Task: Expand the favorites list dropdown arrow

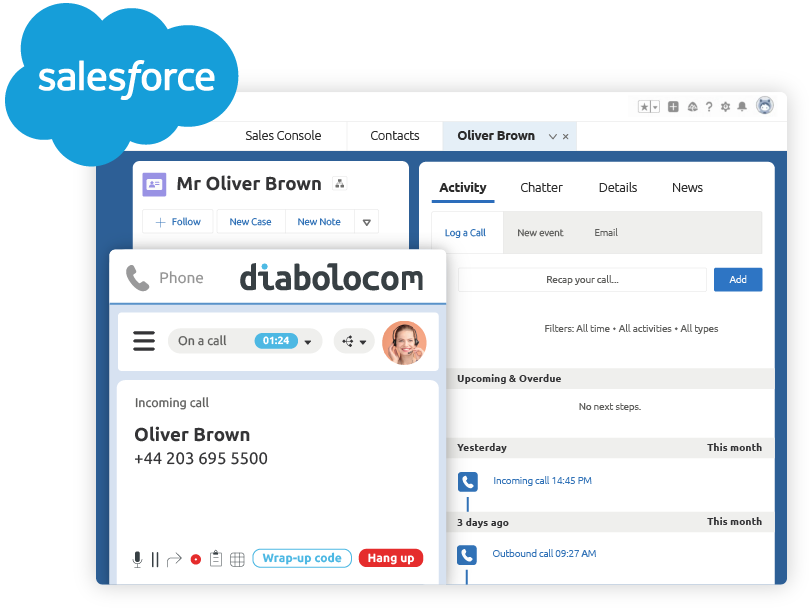Action: coord(655,107)
